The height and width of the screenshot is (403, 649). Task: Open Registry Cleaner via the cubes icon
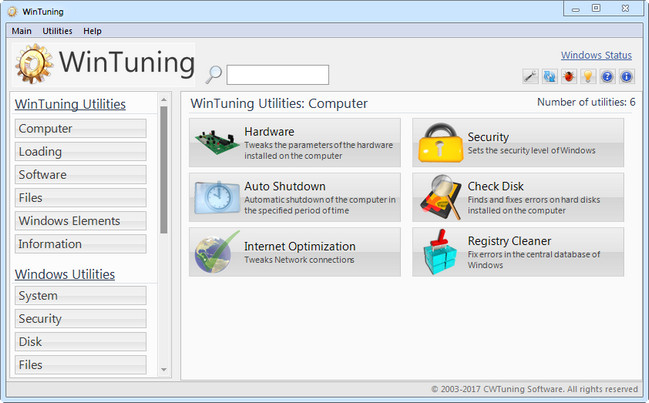click(x=440, y=252)
